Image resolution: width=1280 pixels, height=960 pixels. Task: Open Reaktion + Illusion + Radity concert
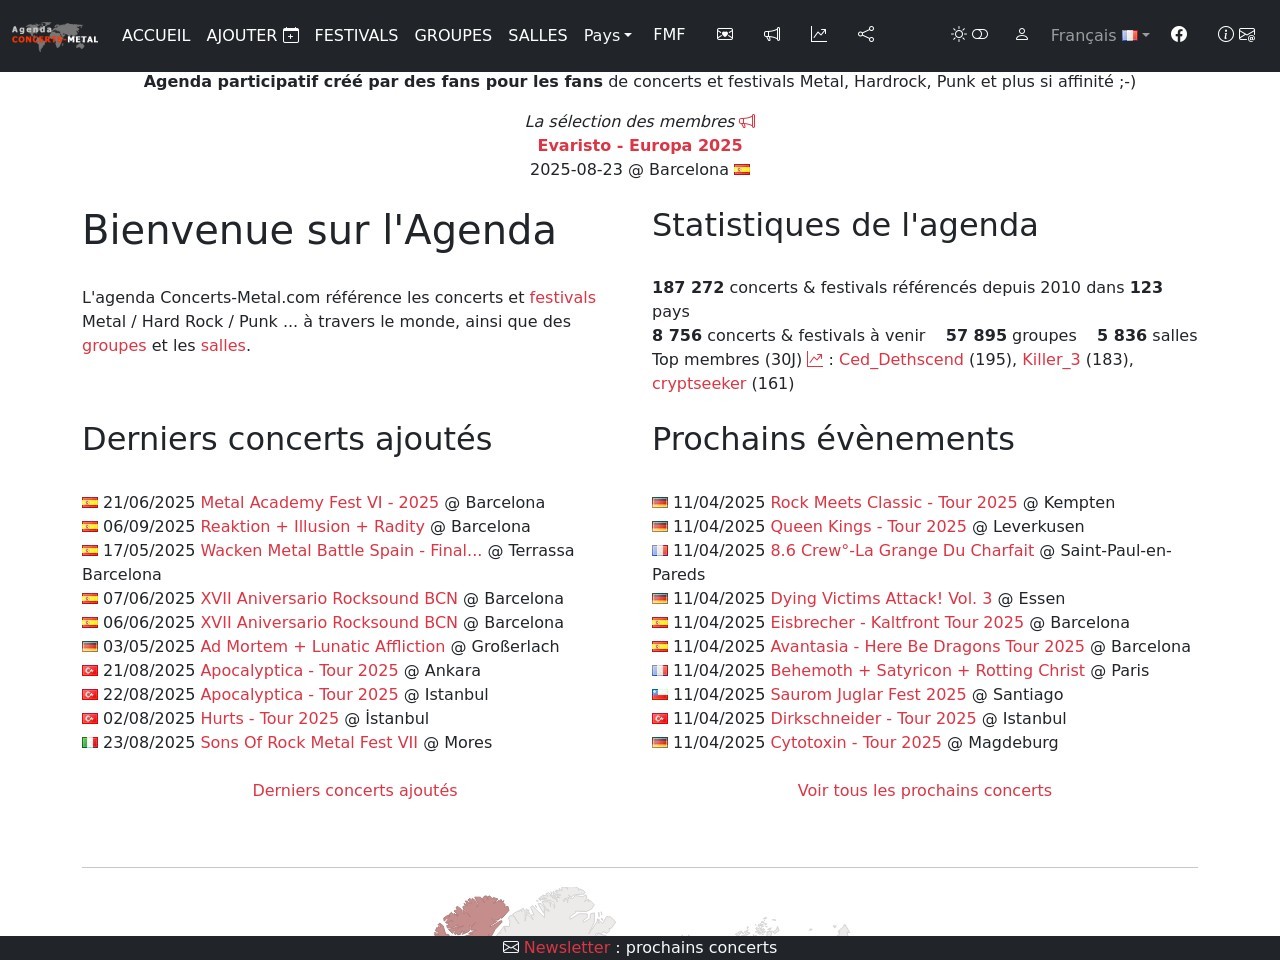(312, 526)
